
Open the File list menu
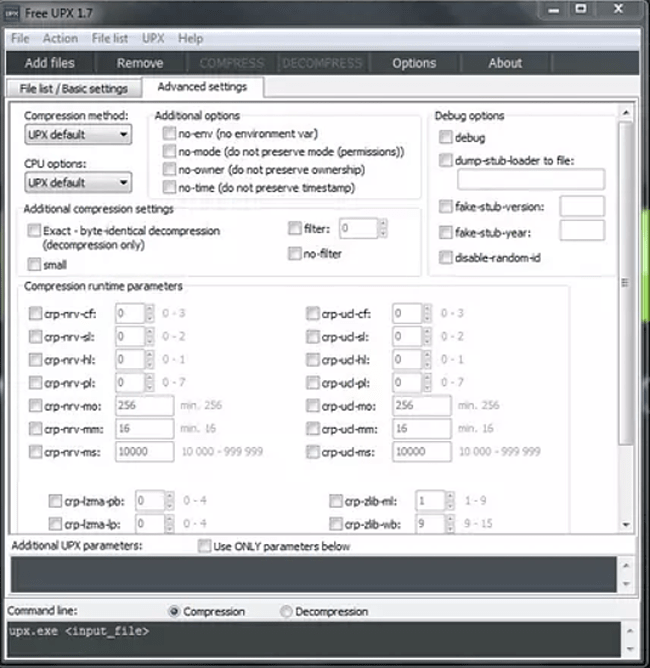[109, 38]
